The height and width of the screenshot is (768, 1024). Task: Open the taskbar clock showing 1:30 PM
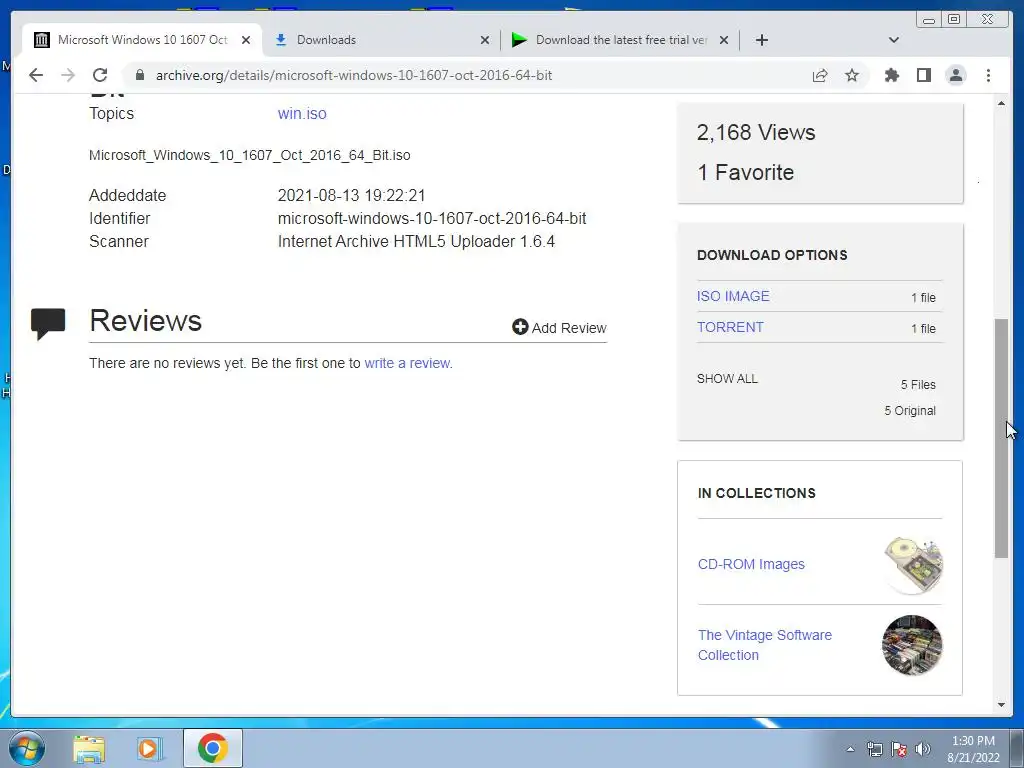pos(973,749)
